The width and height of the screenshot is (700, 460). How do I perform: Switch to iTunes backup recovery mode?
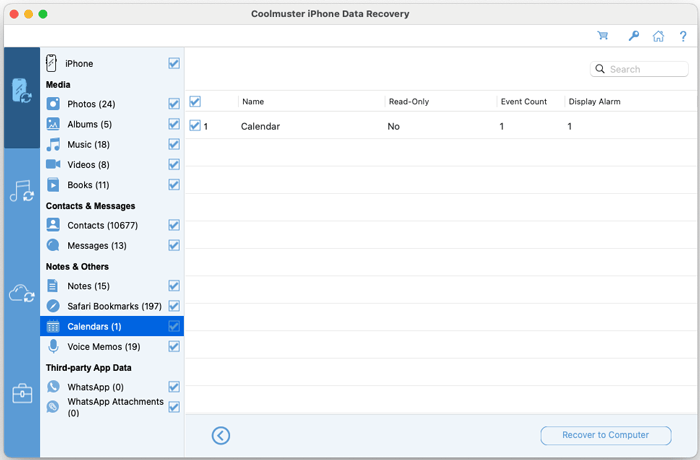pos(21,191)
